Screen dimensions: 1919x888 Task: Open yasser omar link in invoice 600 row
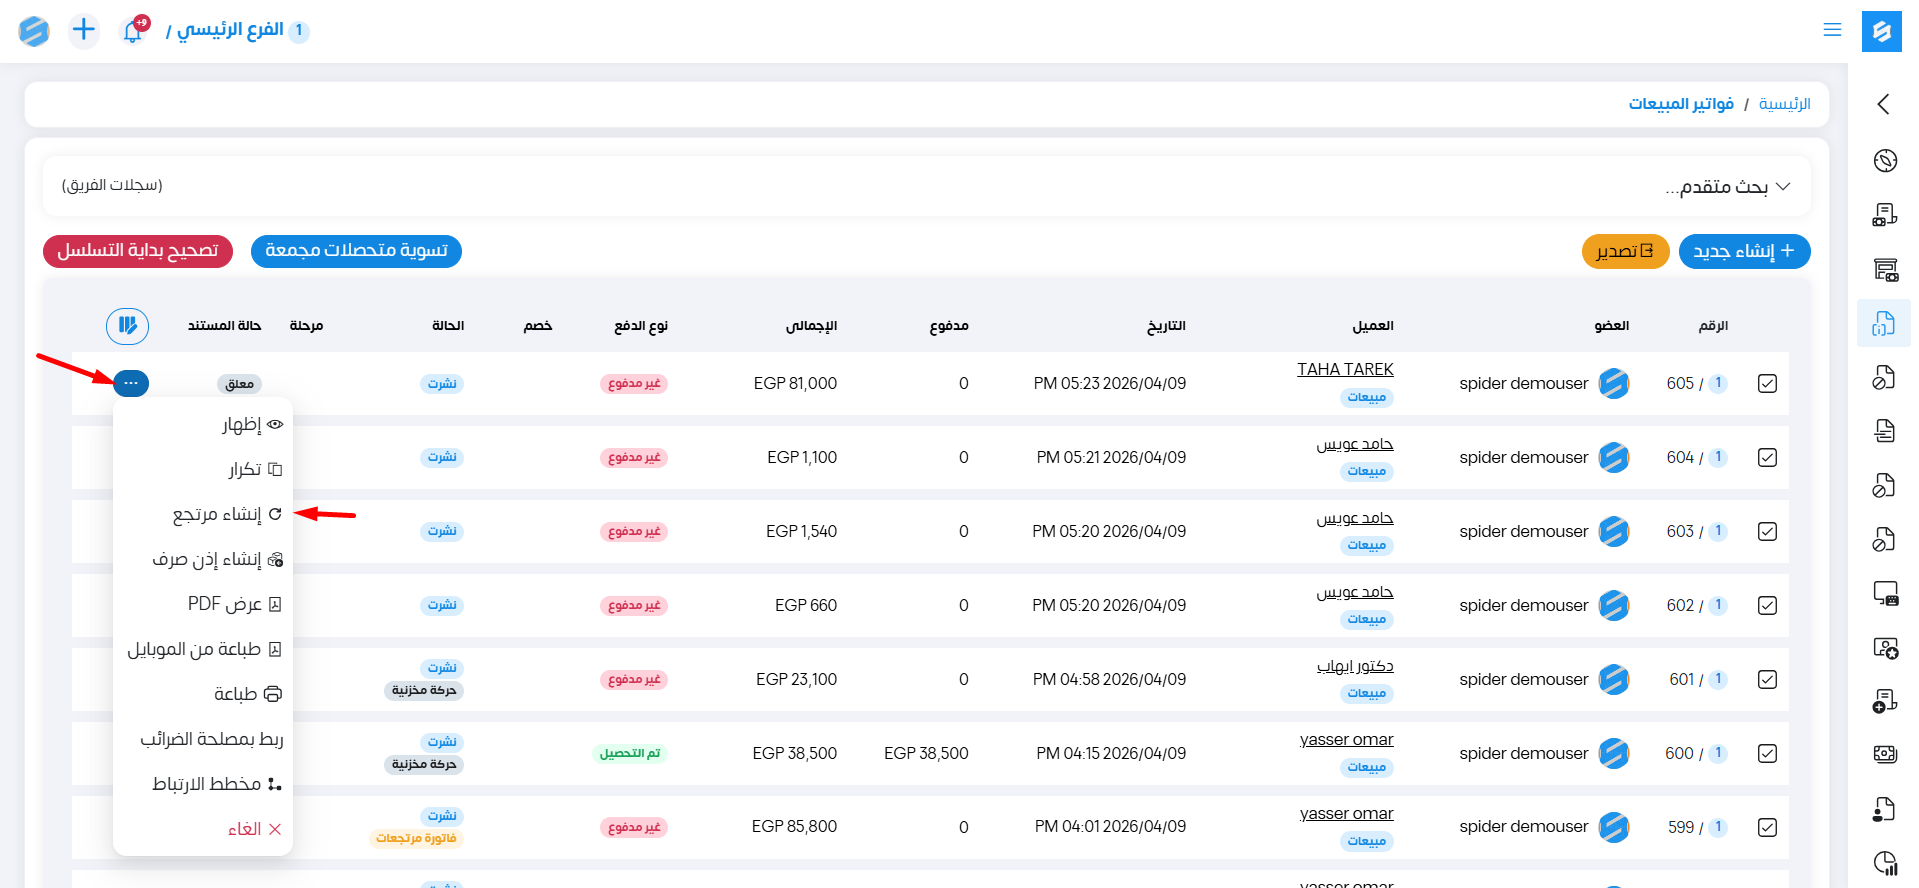(x=1346, y=740)
